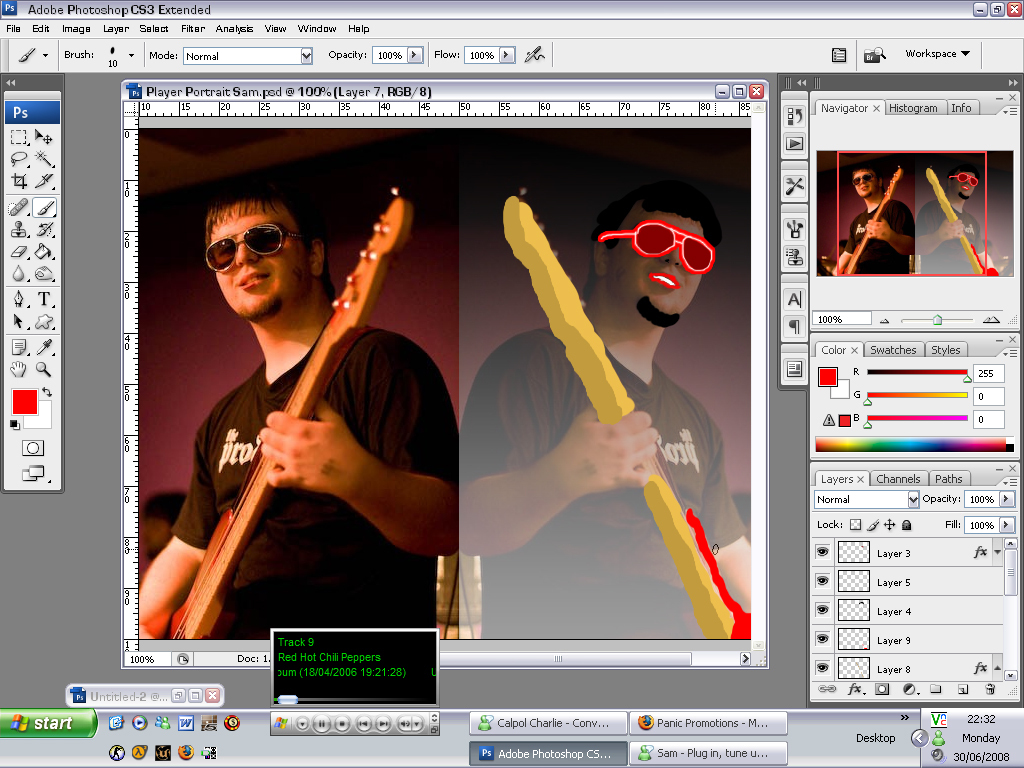Delete layer using the trash icon
The image size is (1024, 768).
click(x=990, y=689)
